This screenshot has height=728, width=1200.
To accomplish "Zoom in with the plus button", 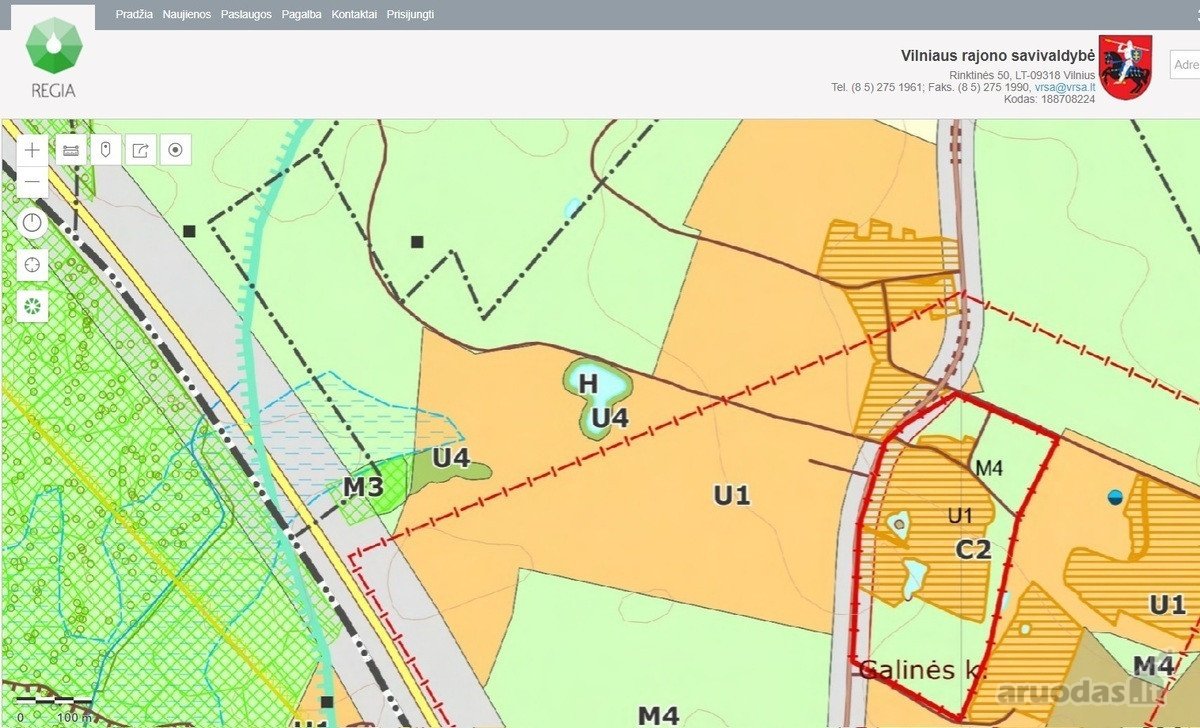I will (33, 150).
